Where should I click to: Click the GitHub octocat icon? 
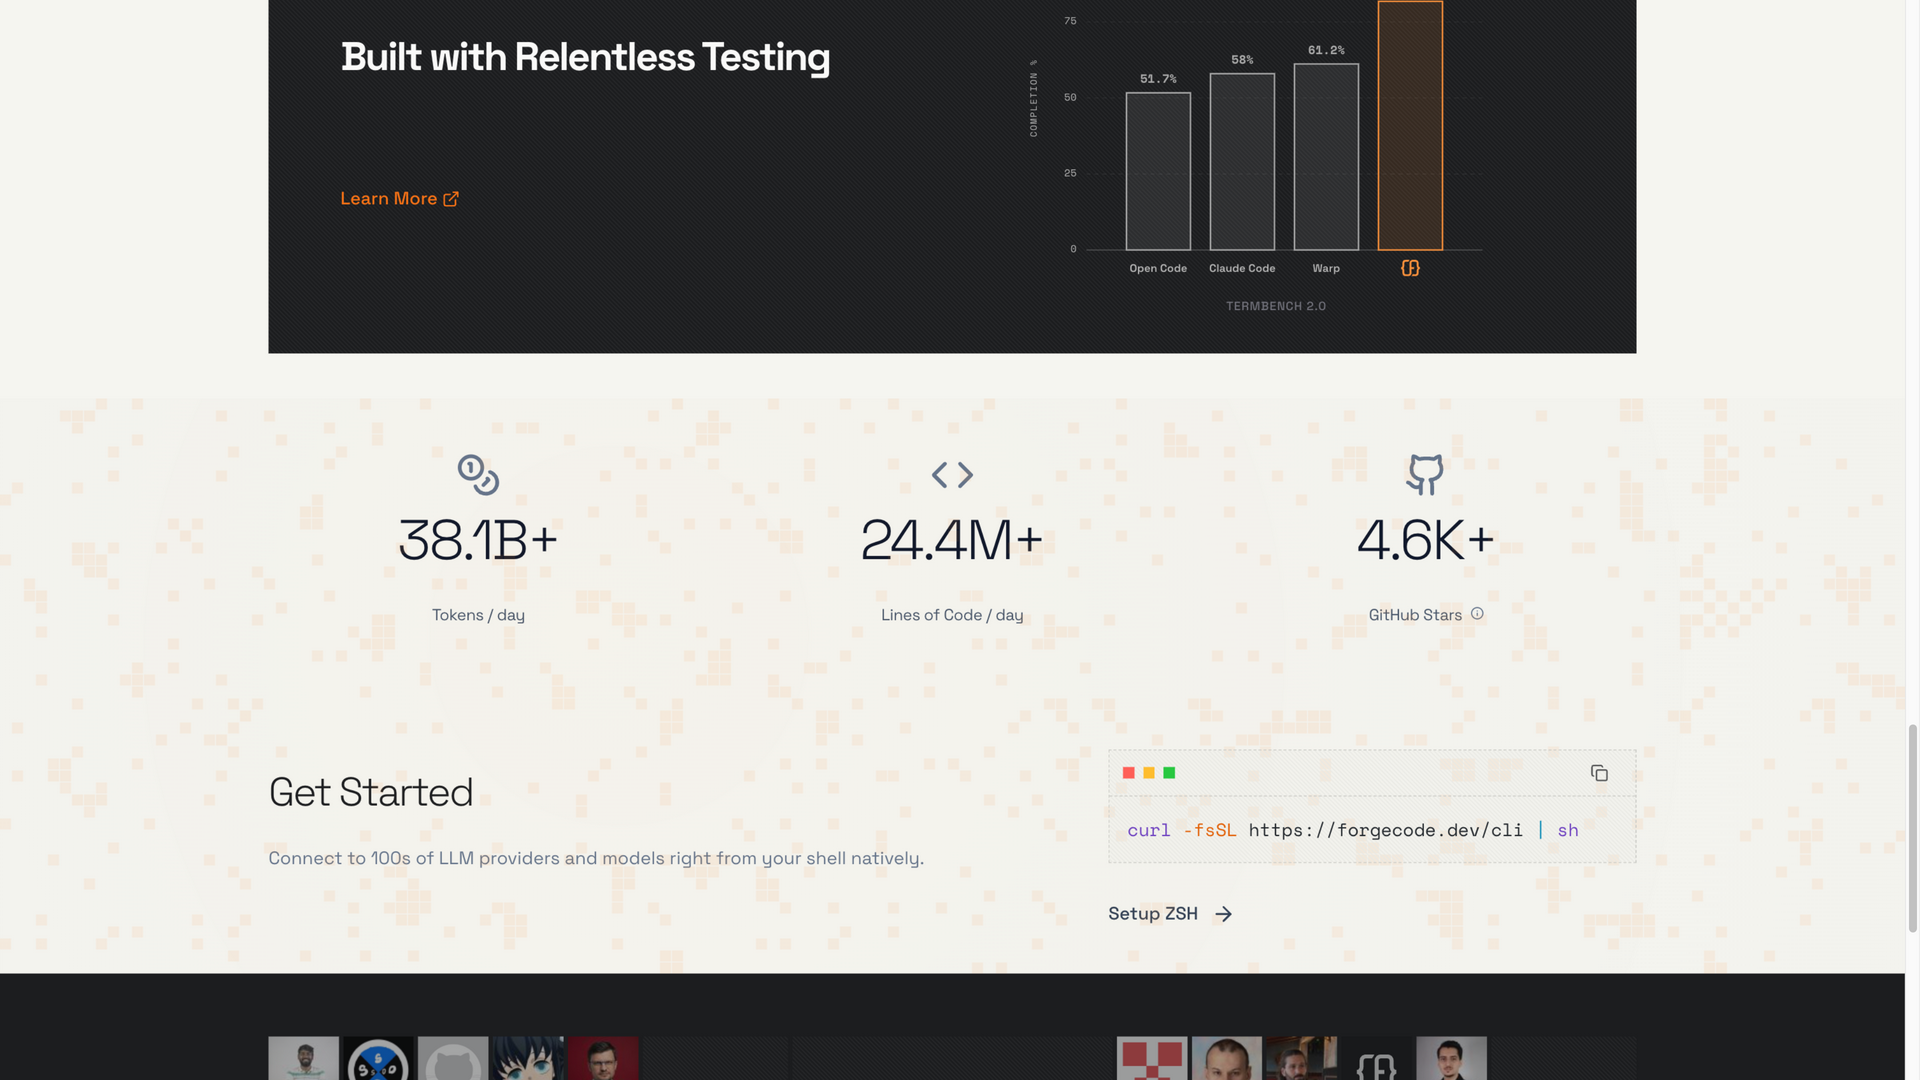(1425, 474)
